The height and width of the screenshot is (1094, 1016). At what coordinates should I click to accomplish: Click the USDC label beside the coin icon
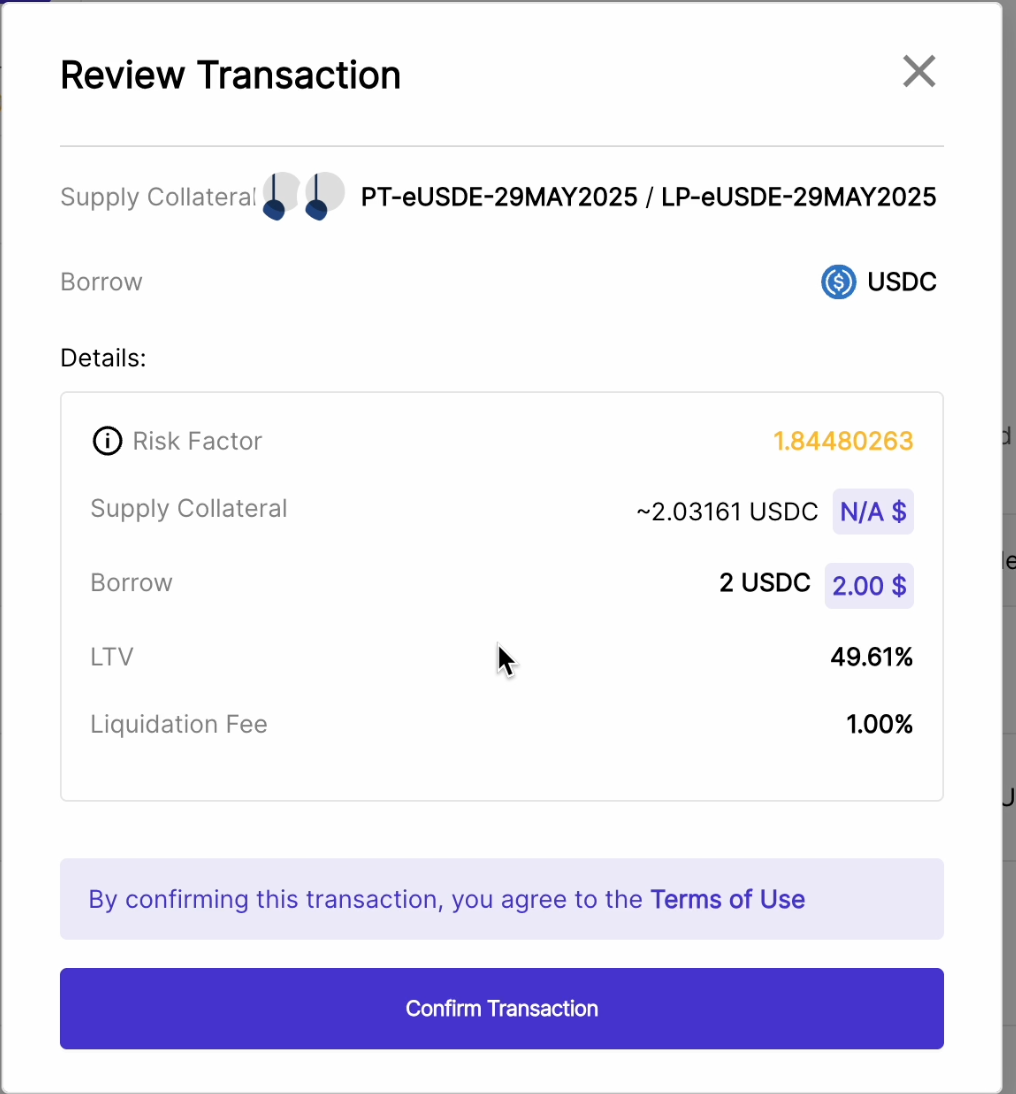pos(902,282)
